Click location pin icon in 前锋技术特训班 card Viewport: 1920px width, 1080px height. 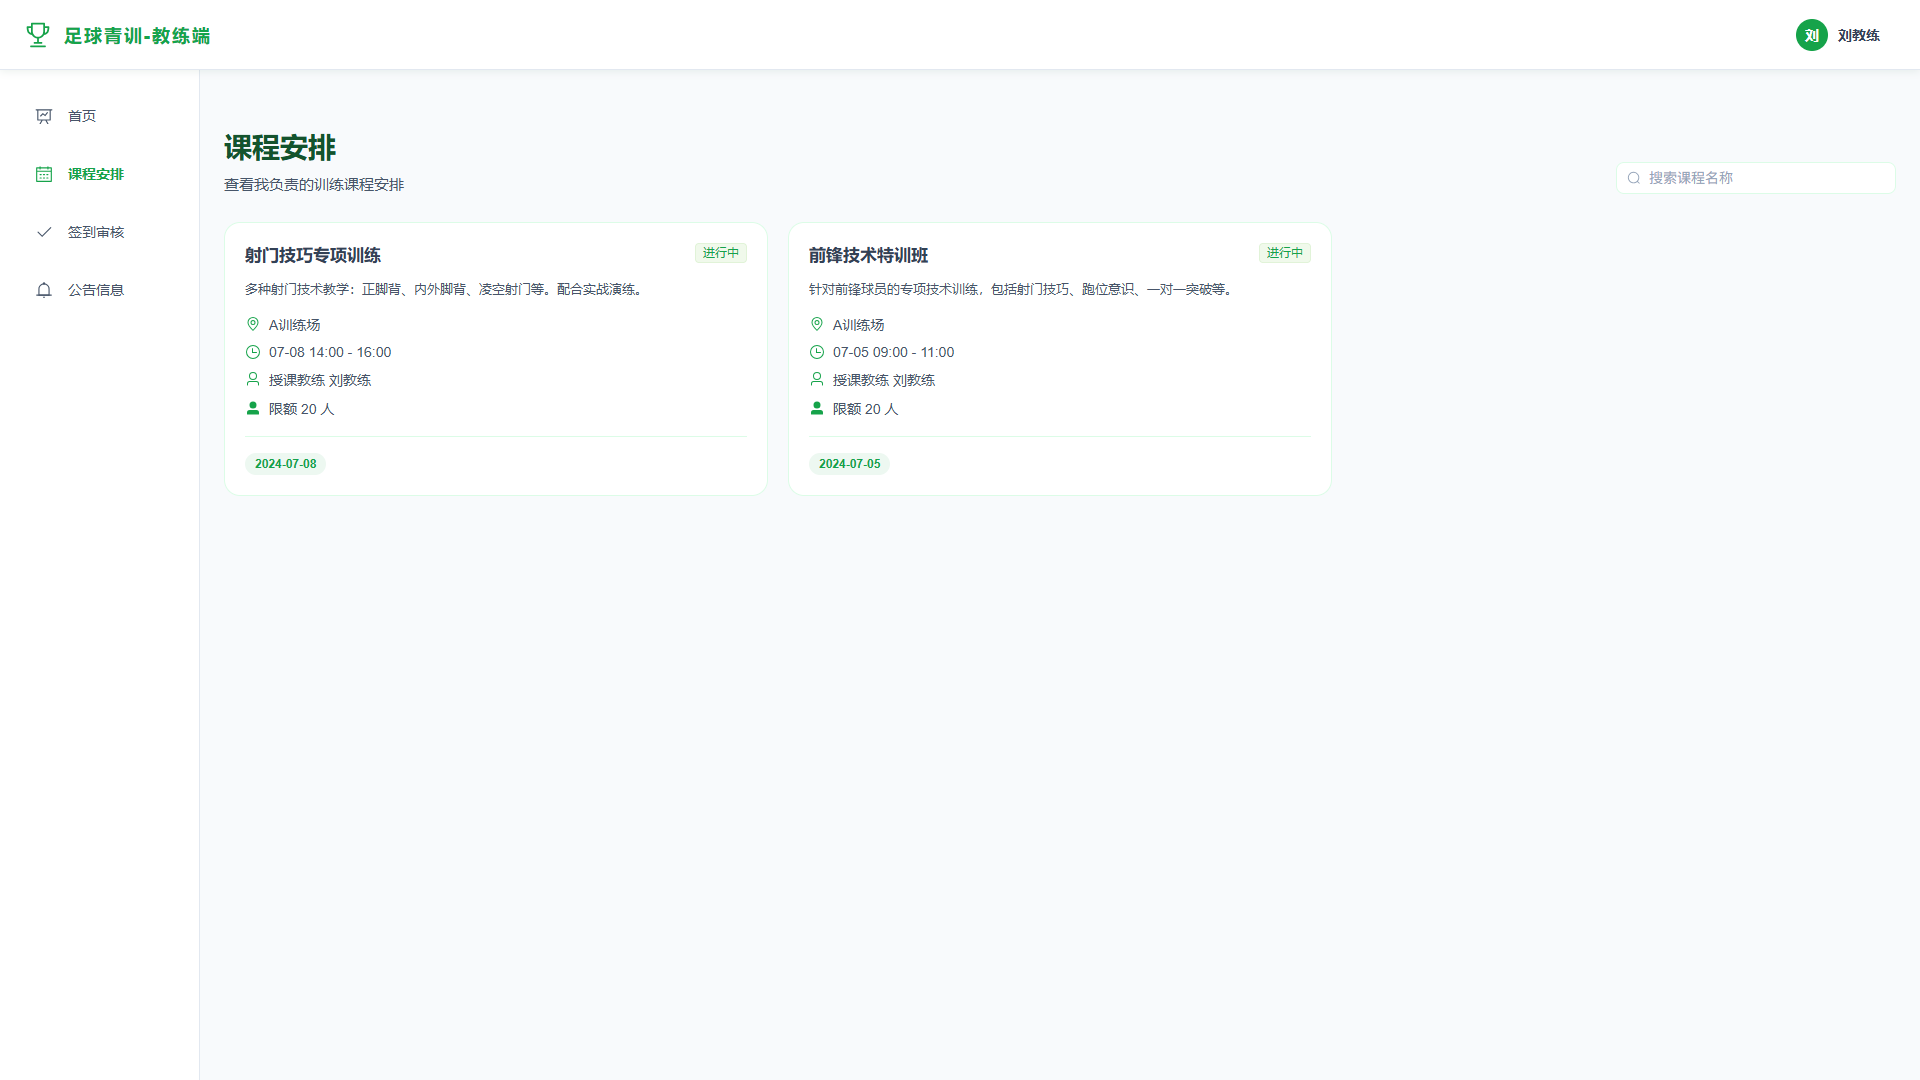coord(817,324)
